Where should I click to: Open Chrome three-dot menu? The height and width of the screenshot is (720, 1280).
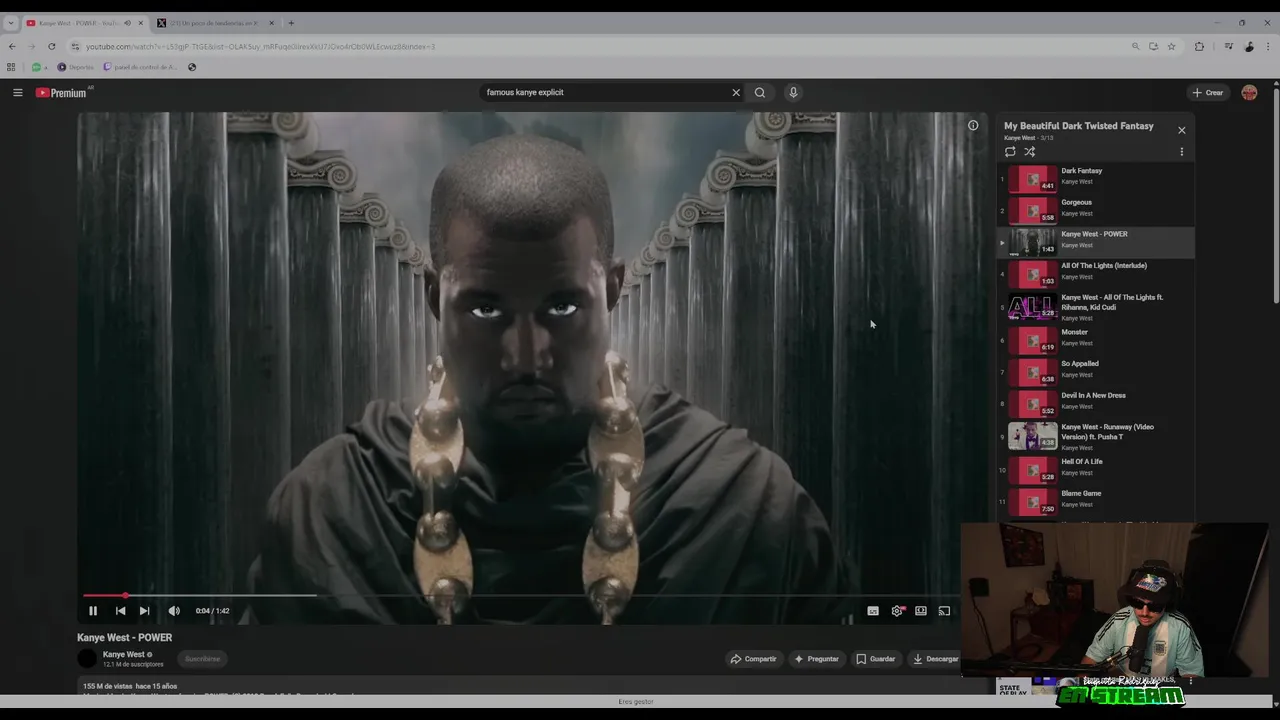click(1268, 46)
